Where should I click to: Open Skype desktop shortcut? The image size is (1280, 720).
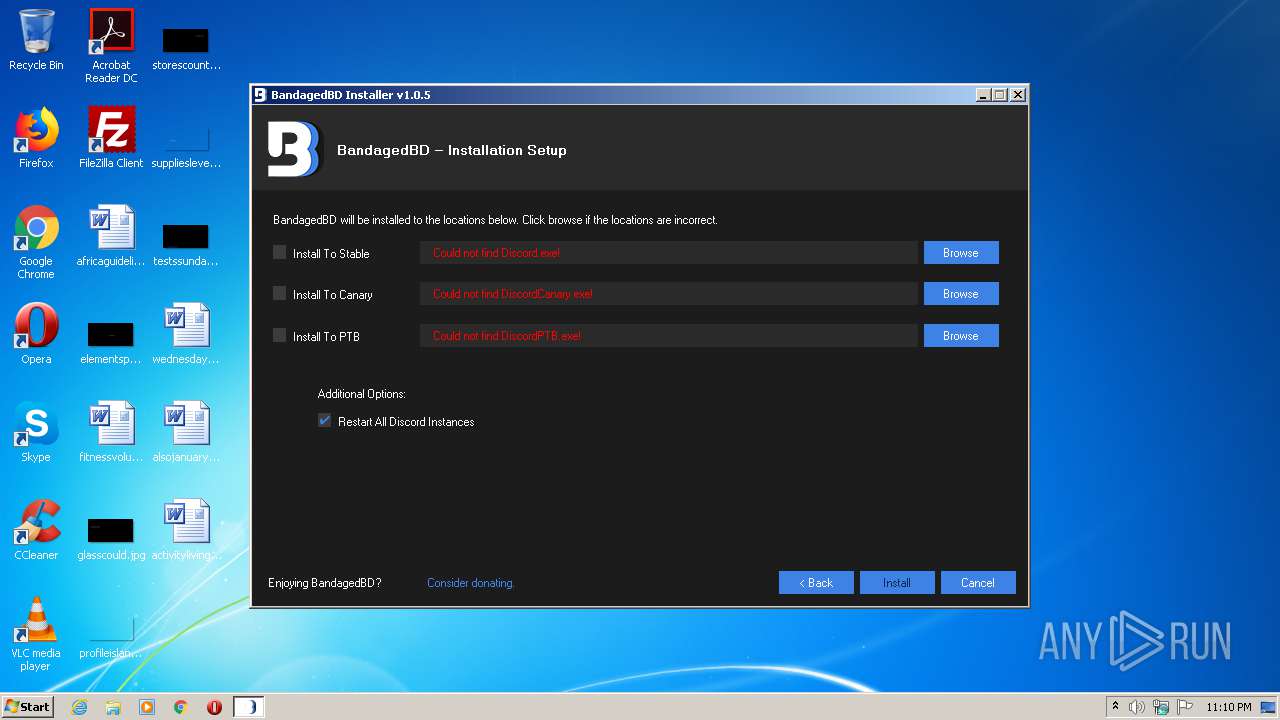click(x=36, y=432)
